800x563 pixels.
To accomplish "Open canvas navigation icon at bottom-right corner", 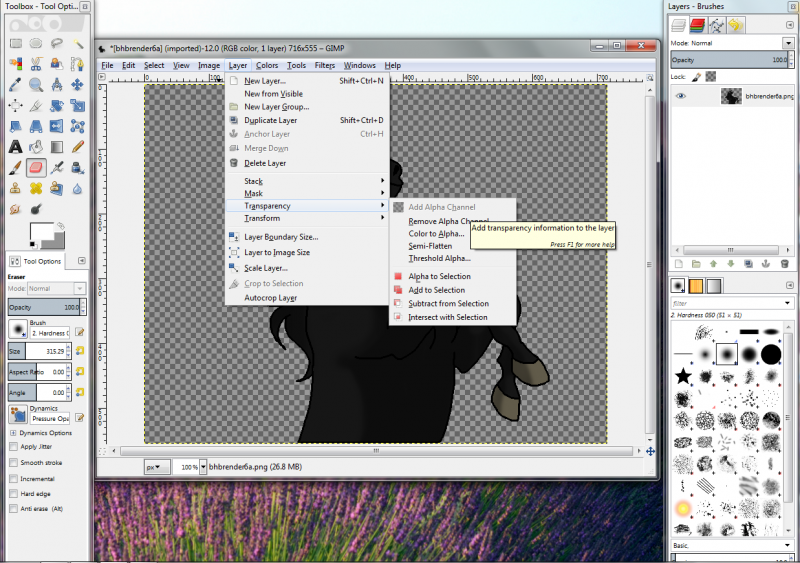I will click(651, 451).
